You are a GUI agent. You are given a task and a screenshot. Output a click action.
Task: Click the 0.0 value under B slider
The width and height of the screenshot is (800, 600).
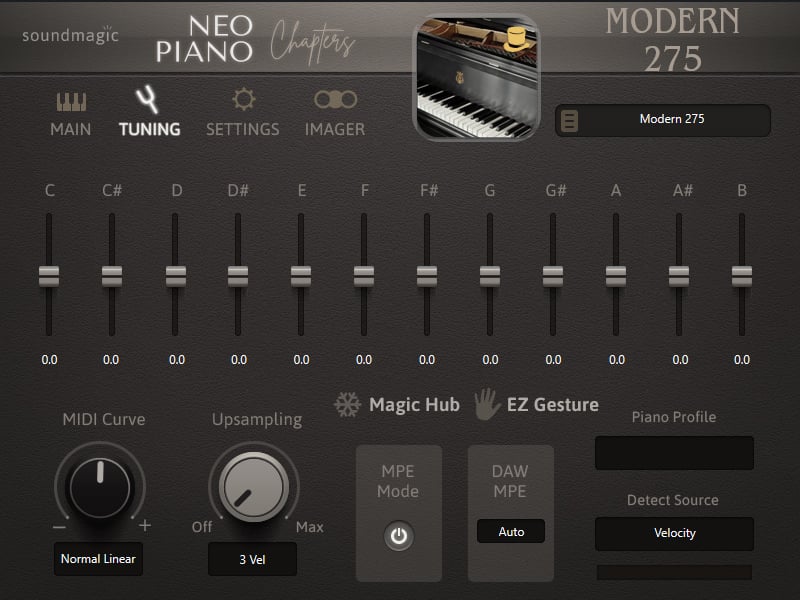(742, 360)
